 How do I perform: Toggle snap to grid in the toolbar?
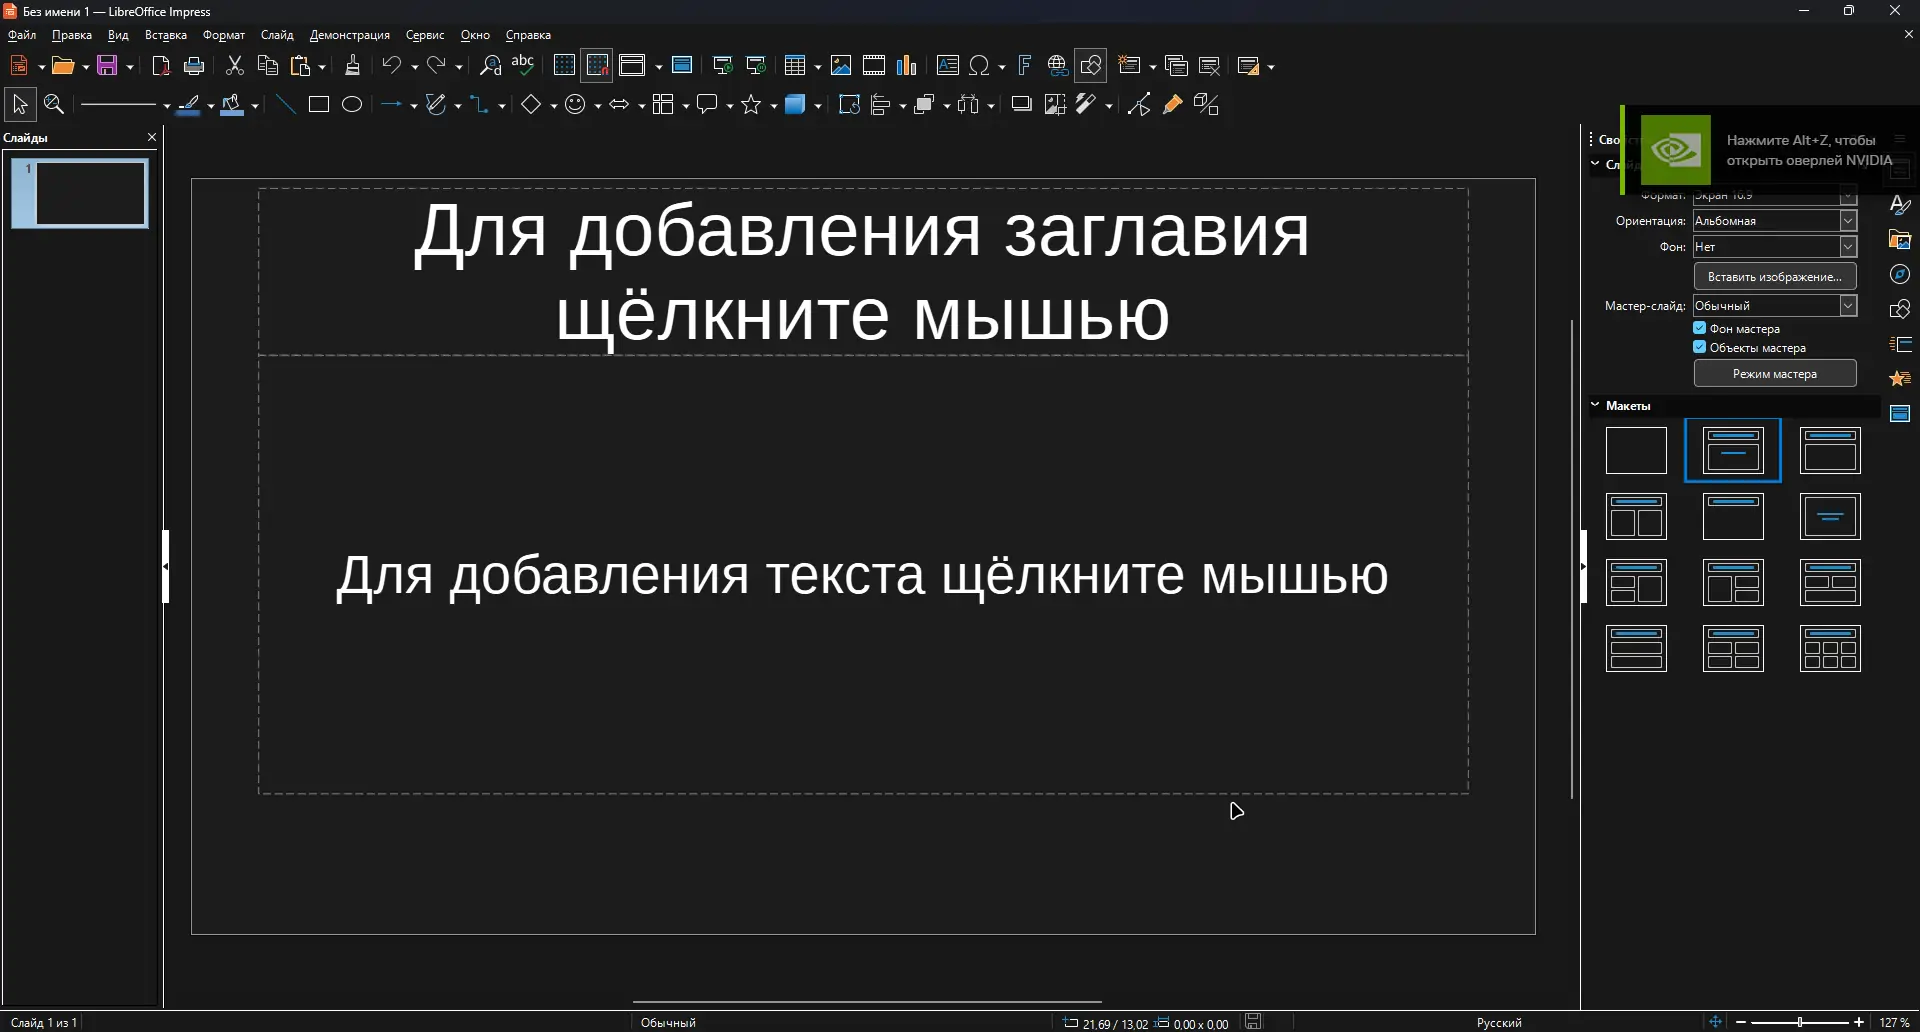coord(597,65)
